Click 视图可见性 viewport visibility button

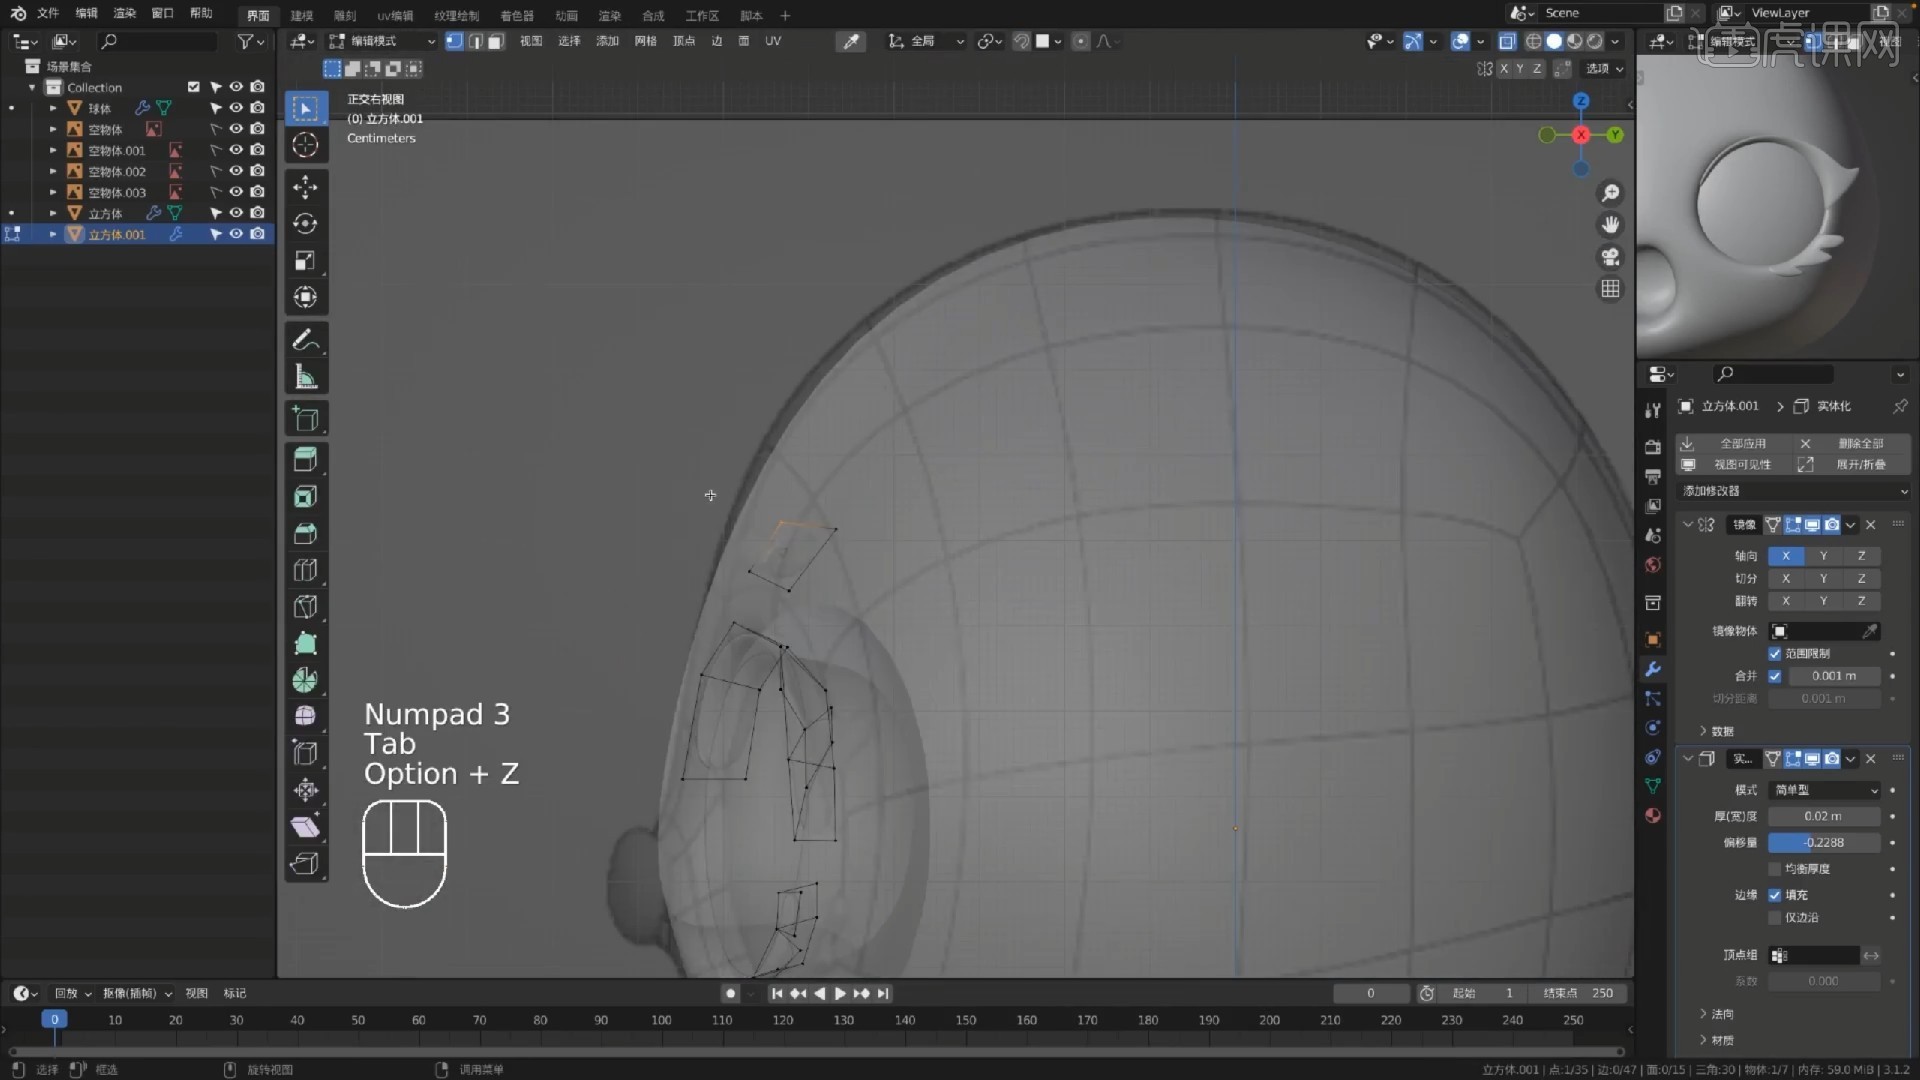[x=1735, y=465]
